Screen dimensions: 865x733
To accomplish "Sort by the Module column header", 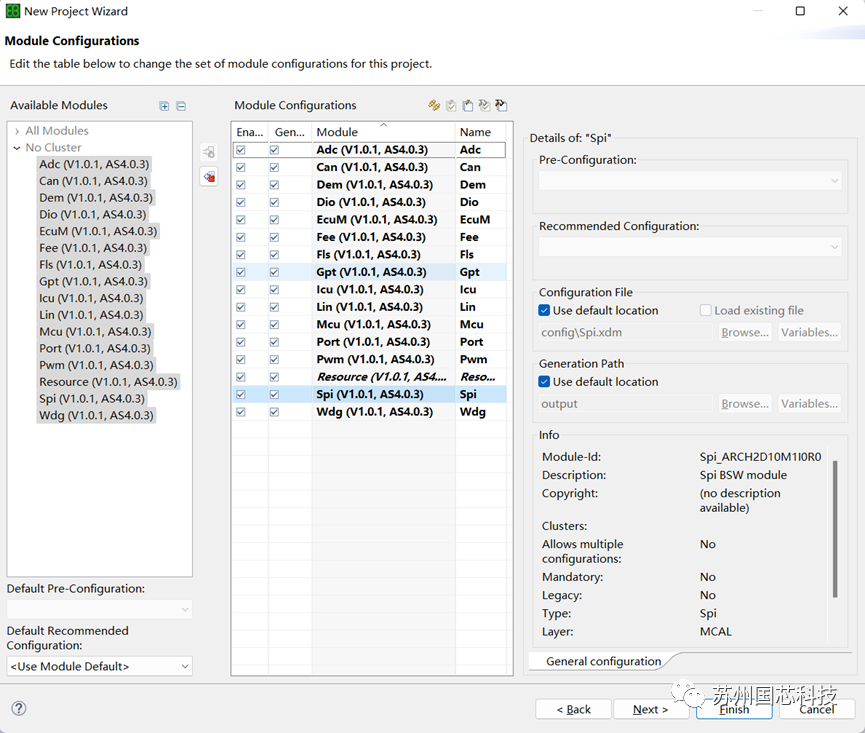I will pyautogui.click(x=383, y=132).
